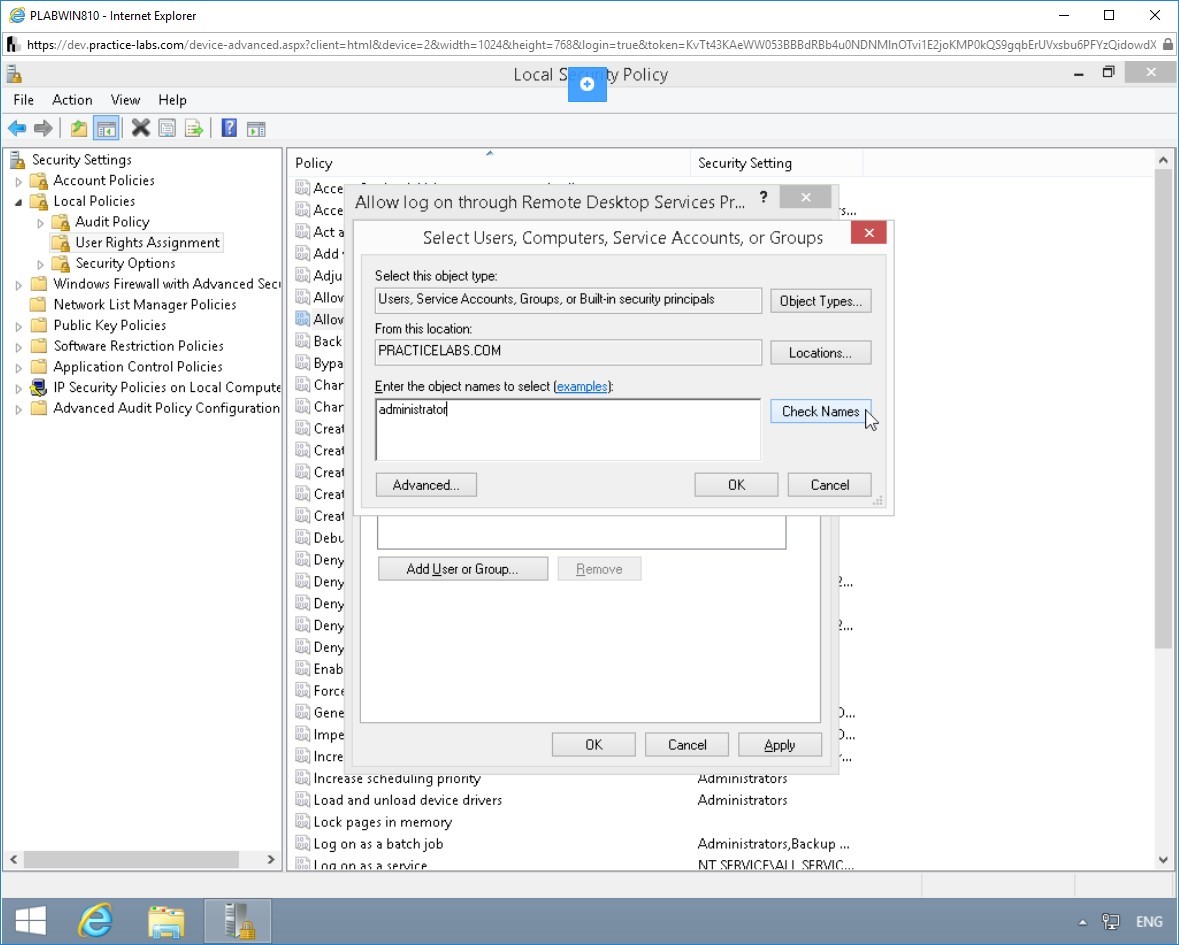Click the Add User or Group... button
This screenshot has width=1179, height=945.
pos(462,569)
